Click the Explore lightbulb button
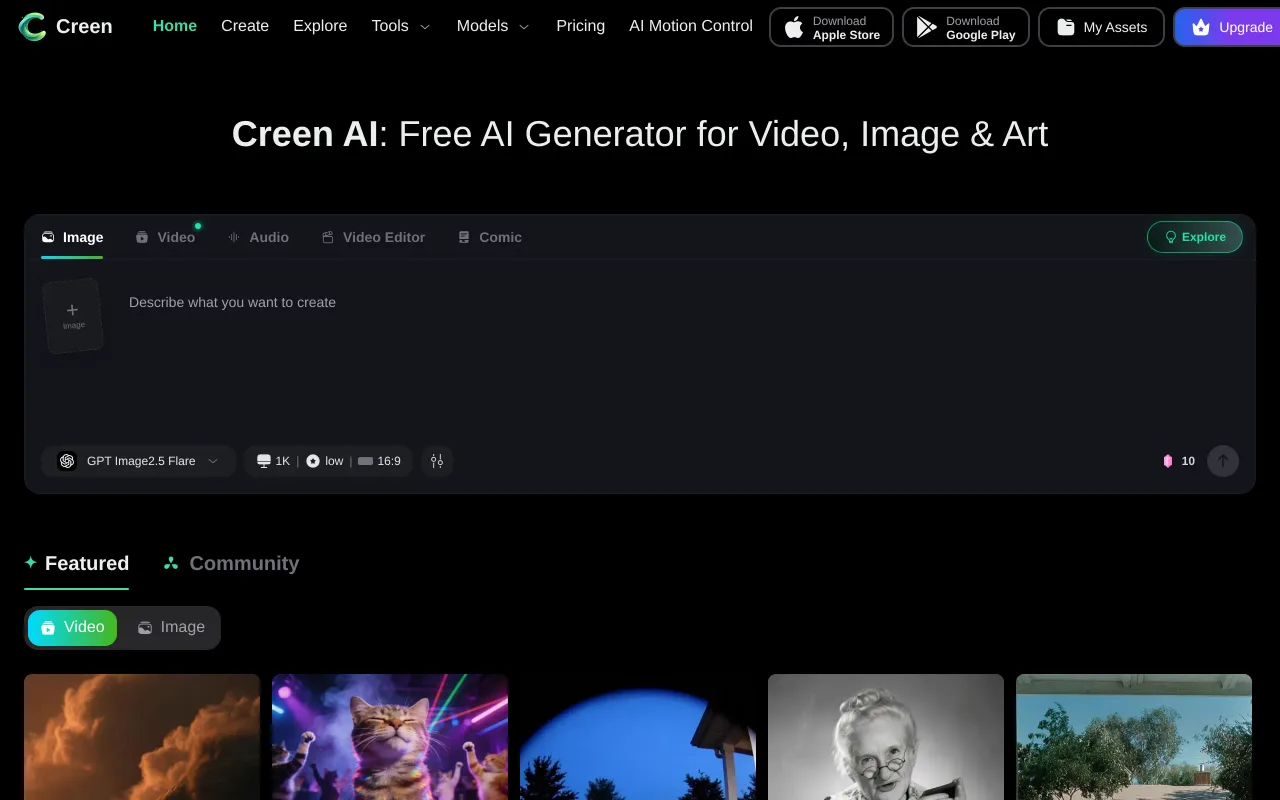The image size is (1280, 800). (x=1195, y=237)
